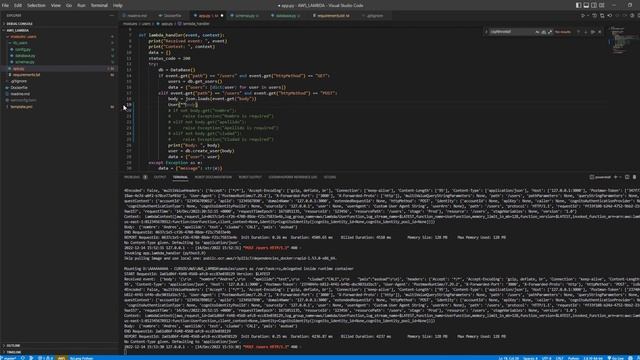640x360 pixels.
Task: Expand the OUTLINE section
Action: coord(59,345)
